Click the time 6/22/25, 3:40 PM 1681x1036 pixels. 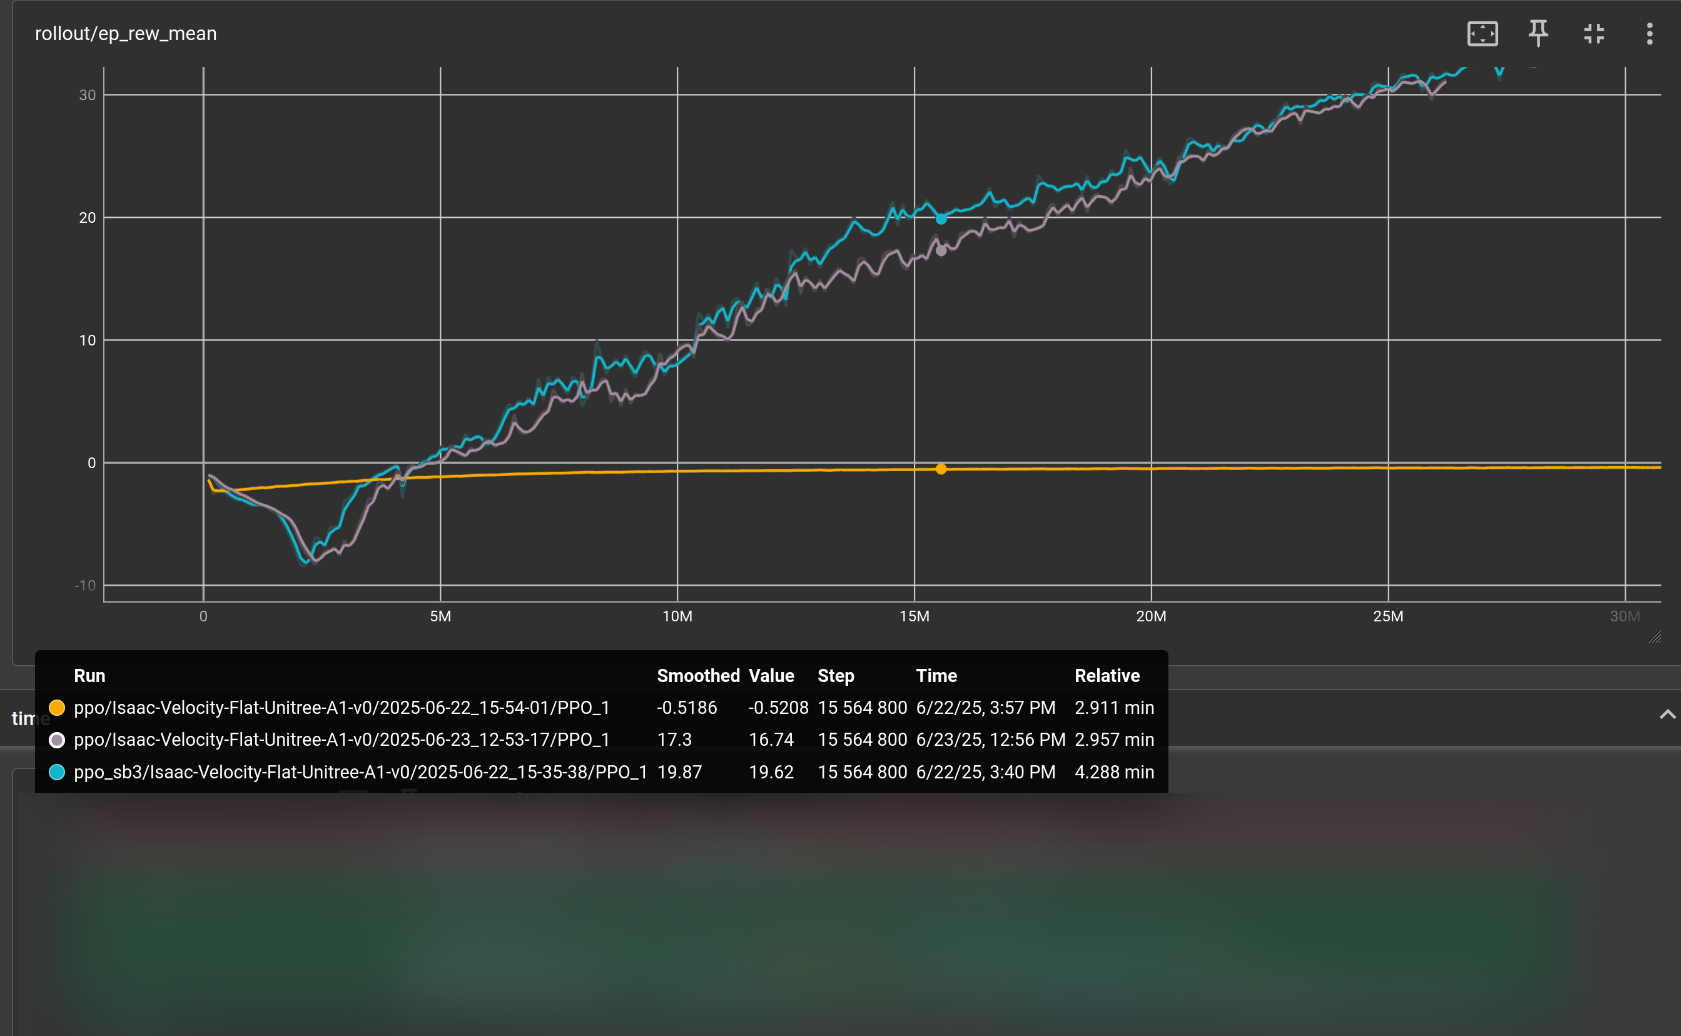(986, 772)
